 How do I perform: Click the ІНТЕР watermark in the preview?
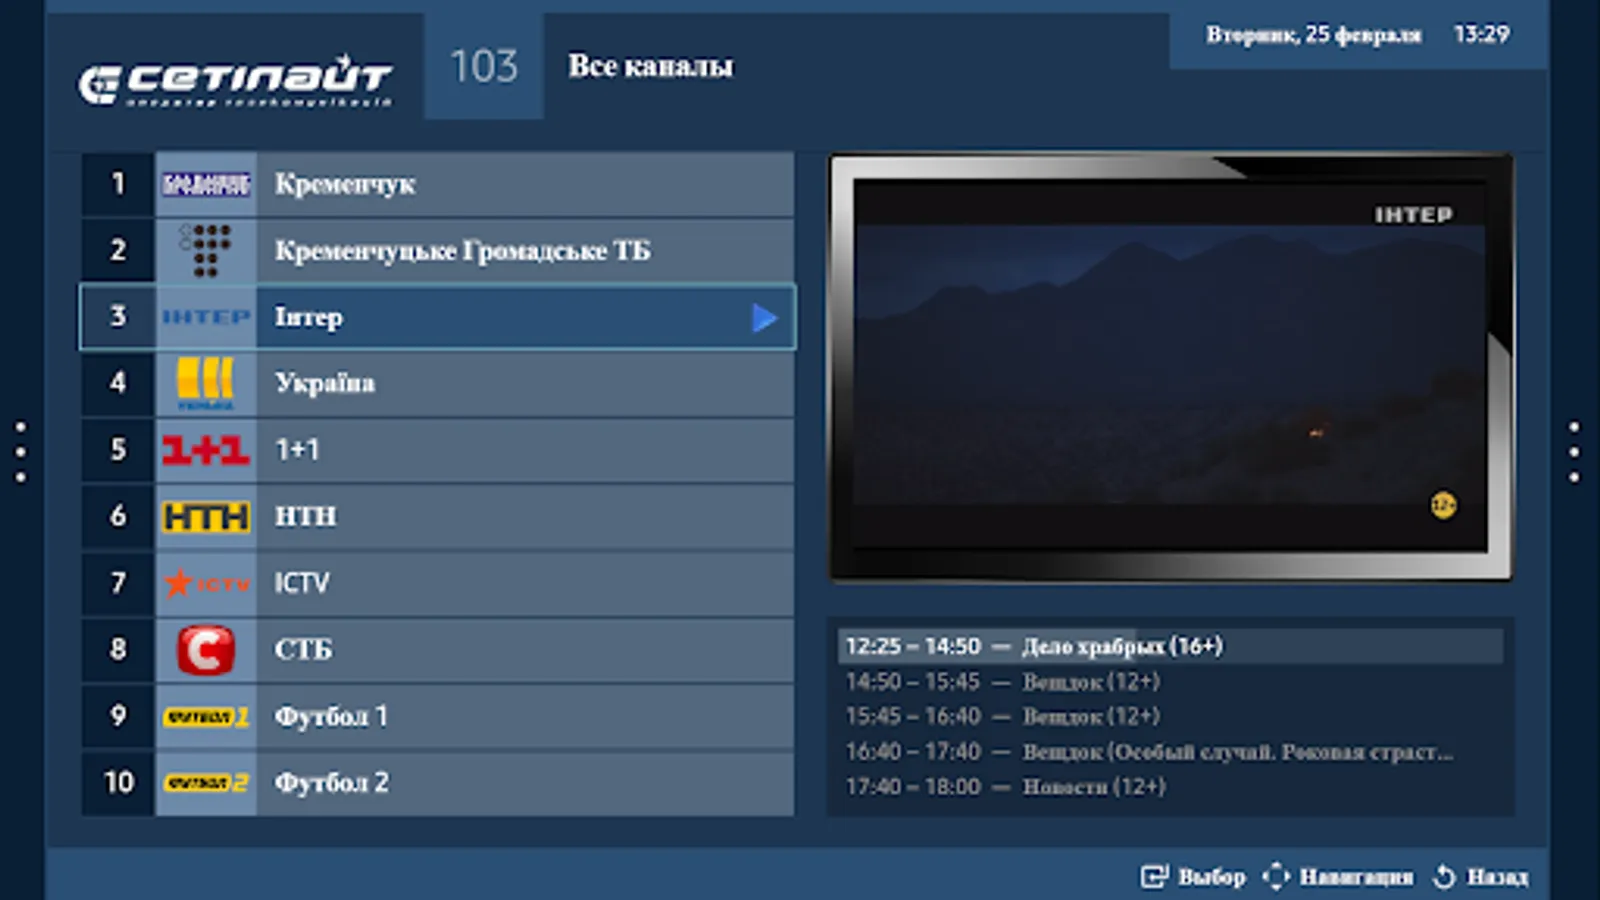[x=1413, y=215]
